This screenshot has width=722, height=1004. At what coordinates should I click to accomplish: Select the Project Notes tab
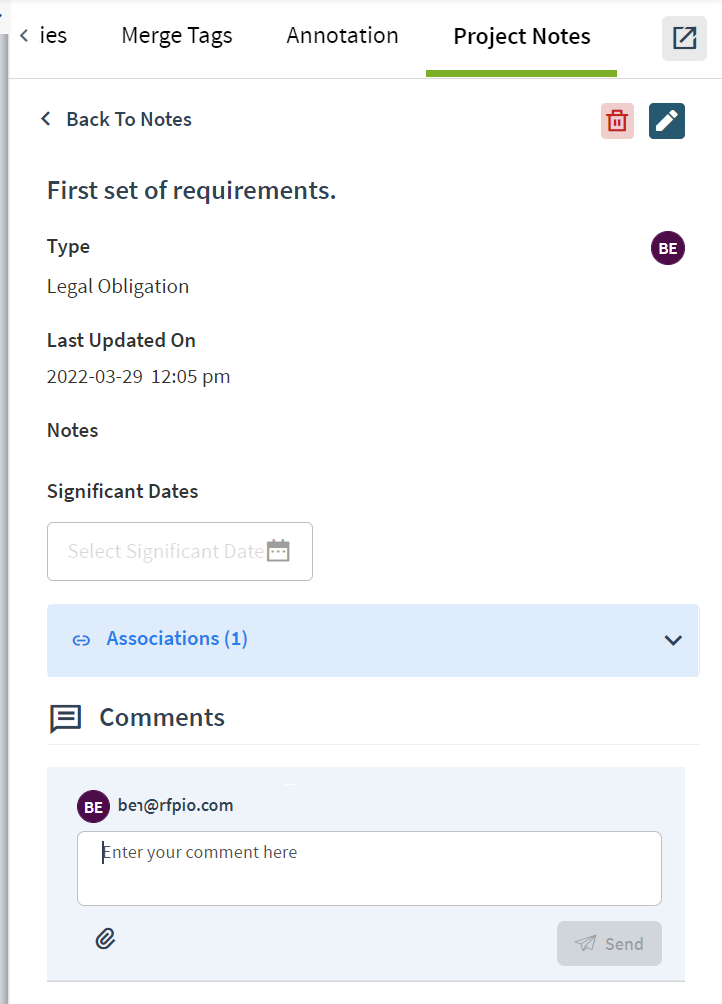pyautogui.click(x=522, y=37)
